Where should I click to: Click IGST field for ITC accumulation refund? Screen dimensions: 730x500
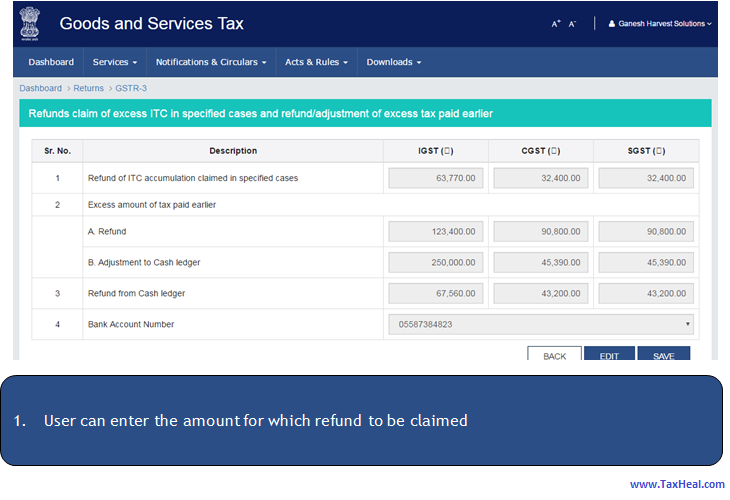436,178
